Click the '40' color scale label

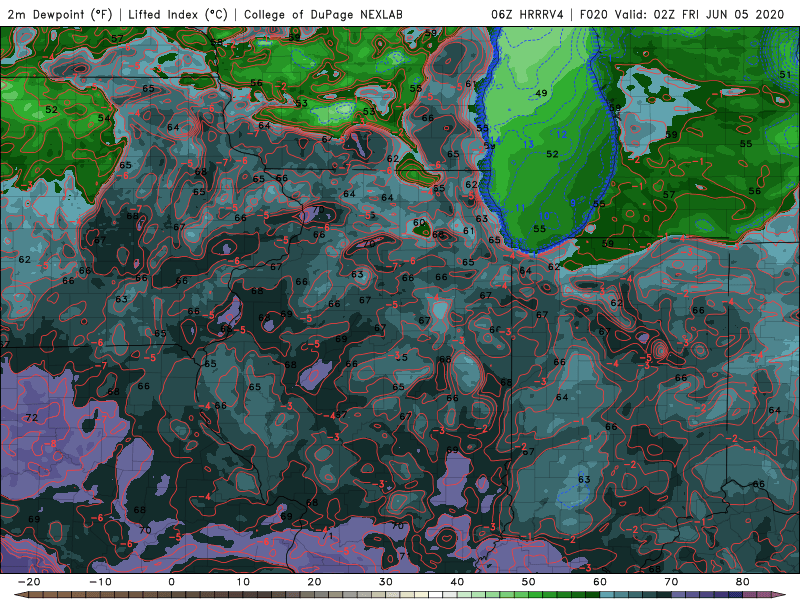pos(457,582)
